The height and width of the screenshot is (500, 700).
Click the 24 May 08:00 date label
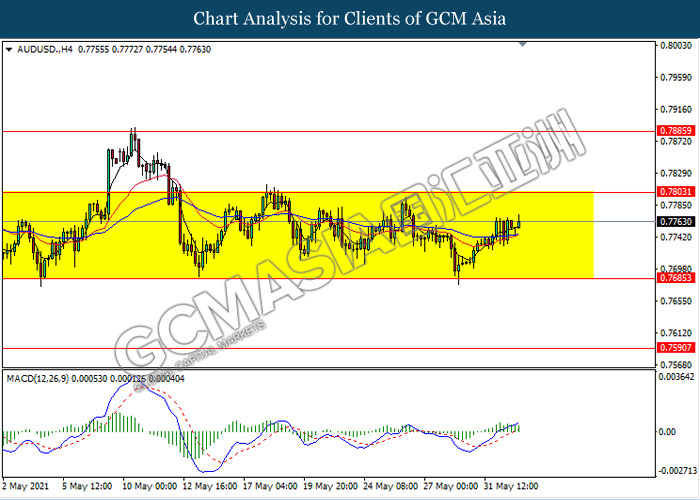pyautogui.click(x=391, y=486)
